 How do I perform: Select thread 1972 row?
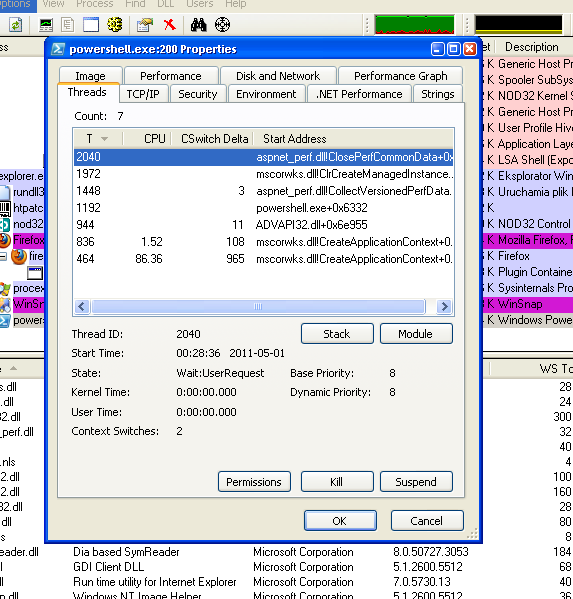tap(264, 174)
